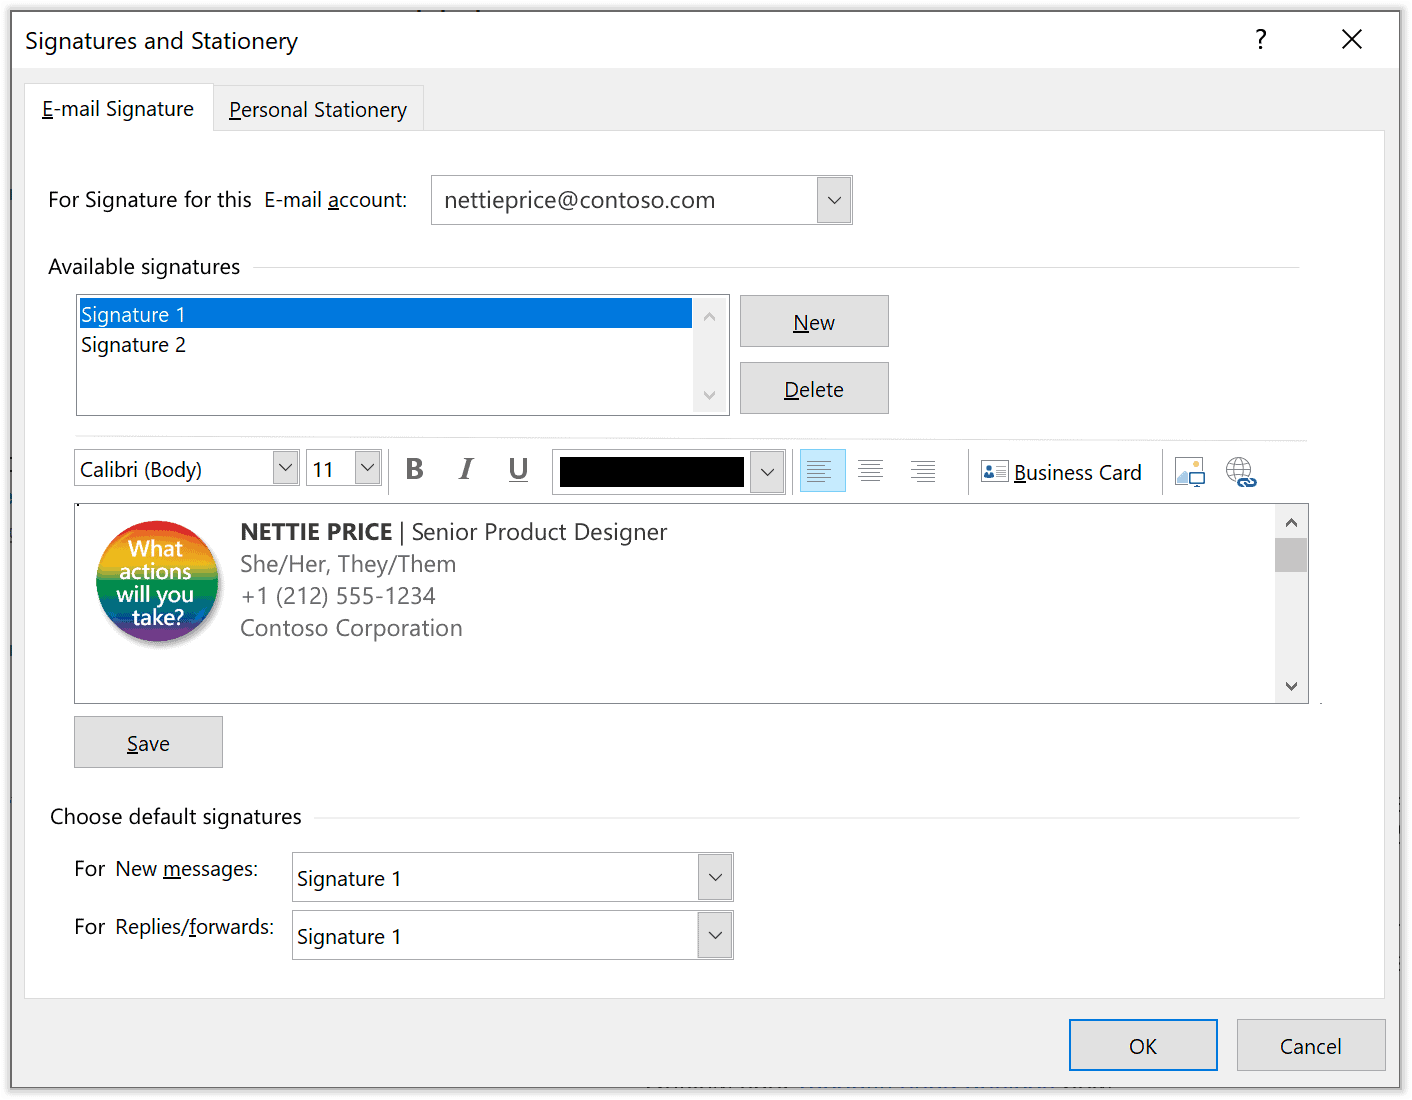The width and height of the screenshot is (1412, 1100).
Task: Align signature text left
Action: click(822, 470)
